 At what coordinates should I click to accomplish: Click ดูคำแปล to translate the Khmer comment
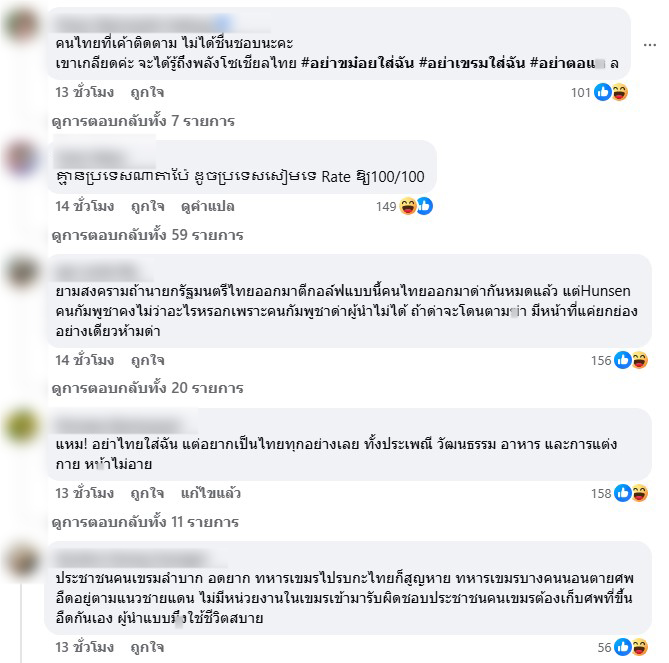pos(208,206)
